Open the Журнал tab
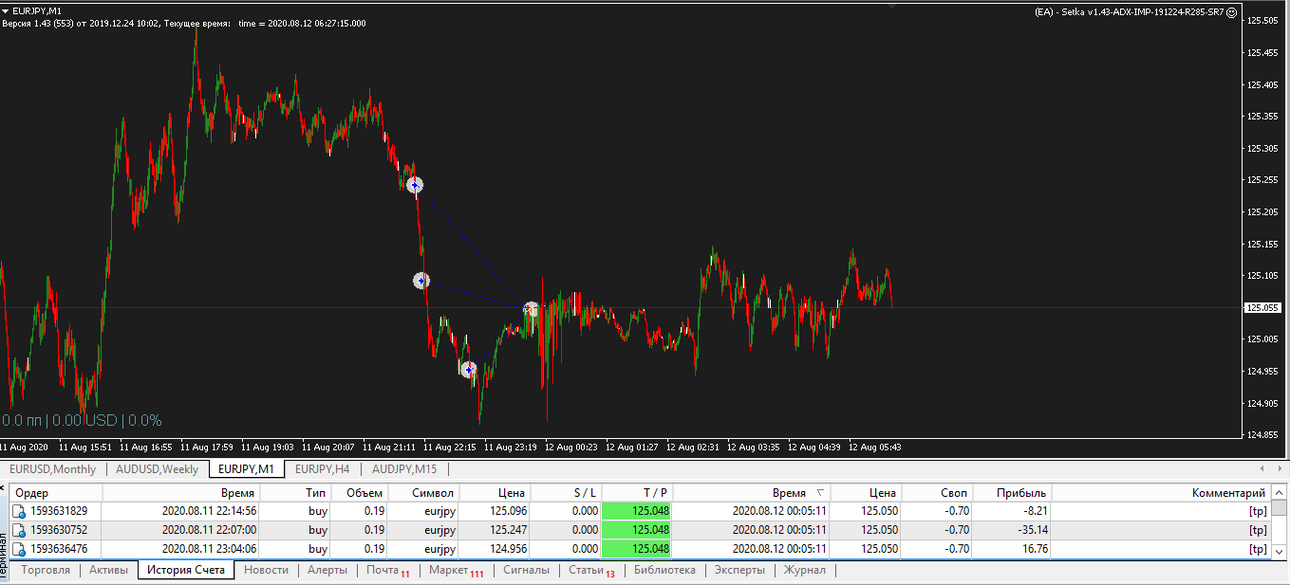The height and width of the screenshot is (585, 1290). click(x=805, y=570)
